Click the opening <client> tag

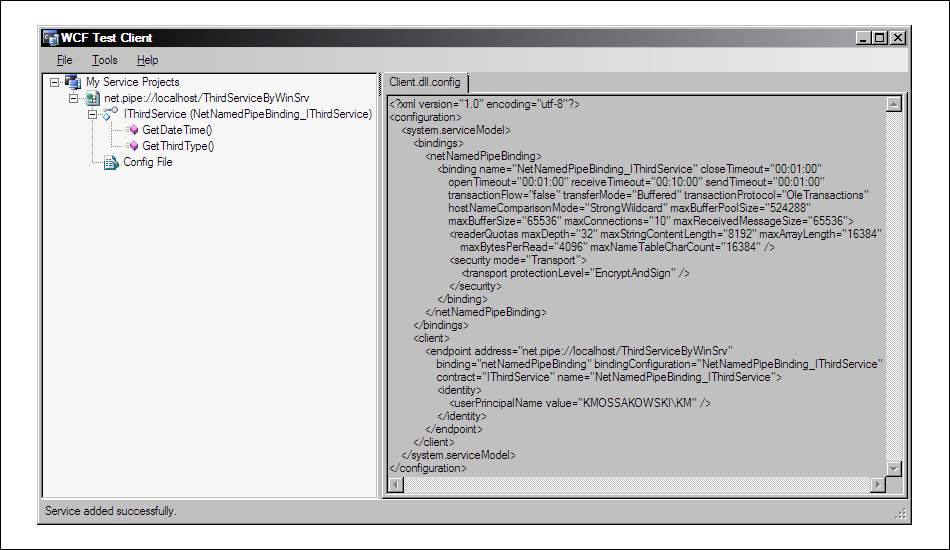[x=431, y=339]
